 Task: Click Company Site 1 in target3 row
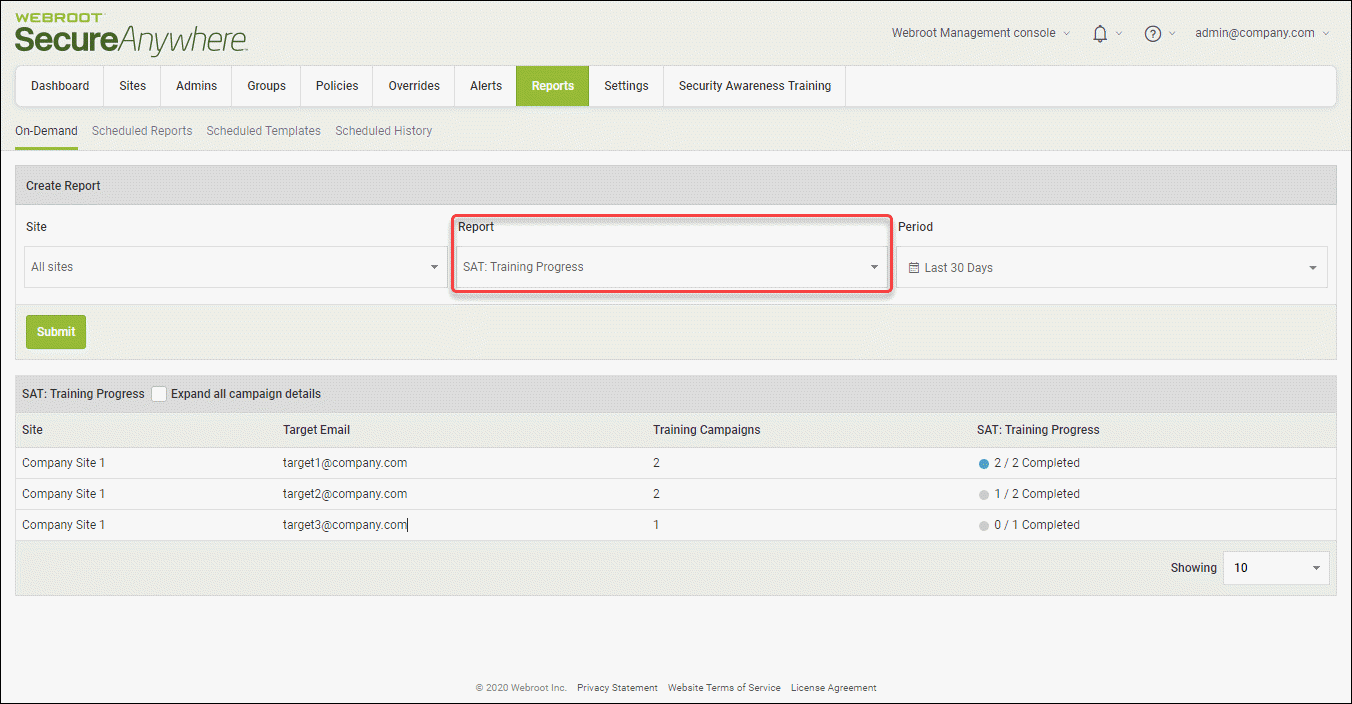[63, 525]
